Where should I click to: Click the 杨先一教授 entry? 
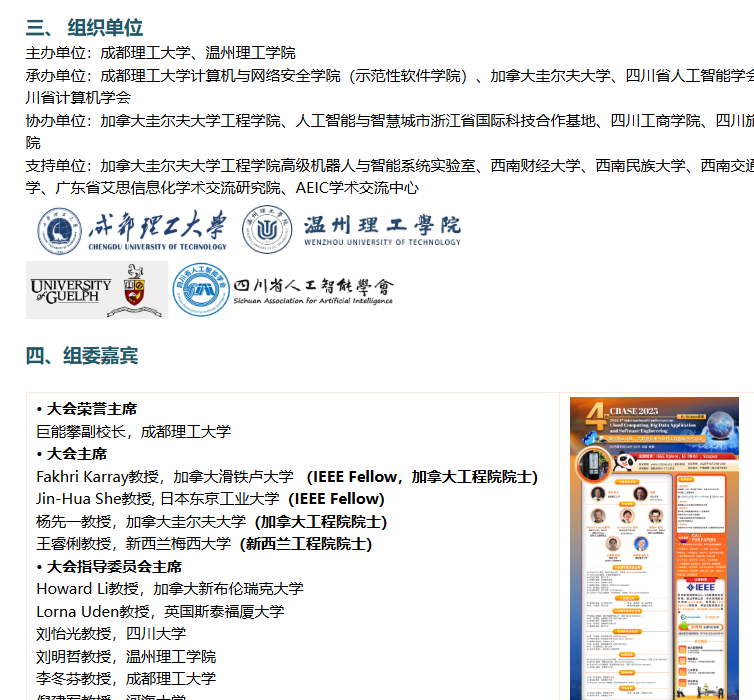click(x=212, y=522)
